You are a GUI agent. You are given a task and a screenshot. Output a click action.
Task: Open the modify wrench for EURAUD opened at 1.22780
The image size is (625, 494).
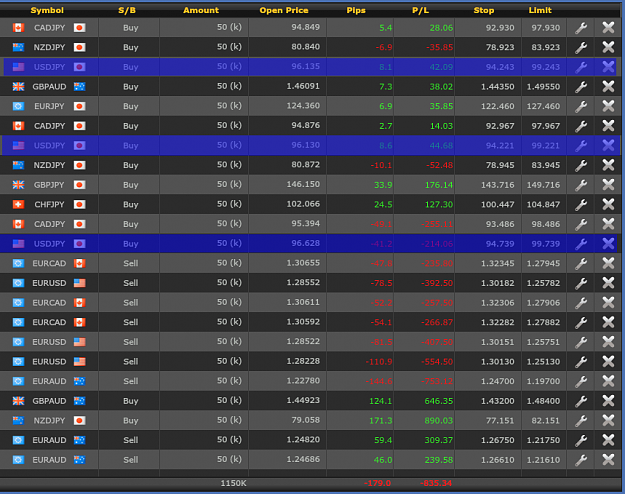(x=581, y=382)
